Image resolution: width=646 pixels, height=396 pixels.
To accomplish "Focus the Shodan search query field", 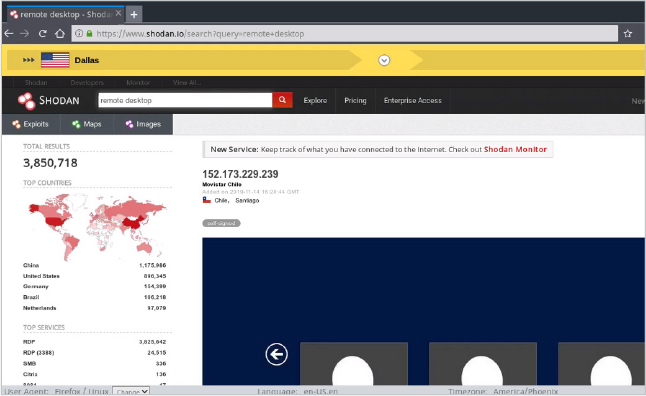I will pyautogui.click(x=185, y=100).
